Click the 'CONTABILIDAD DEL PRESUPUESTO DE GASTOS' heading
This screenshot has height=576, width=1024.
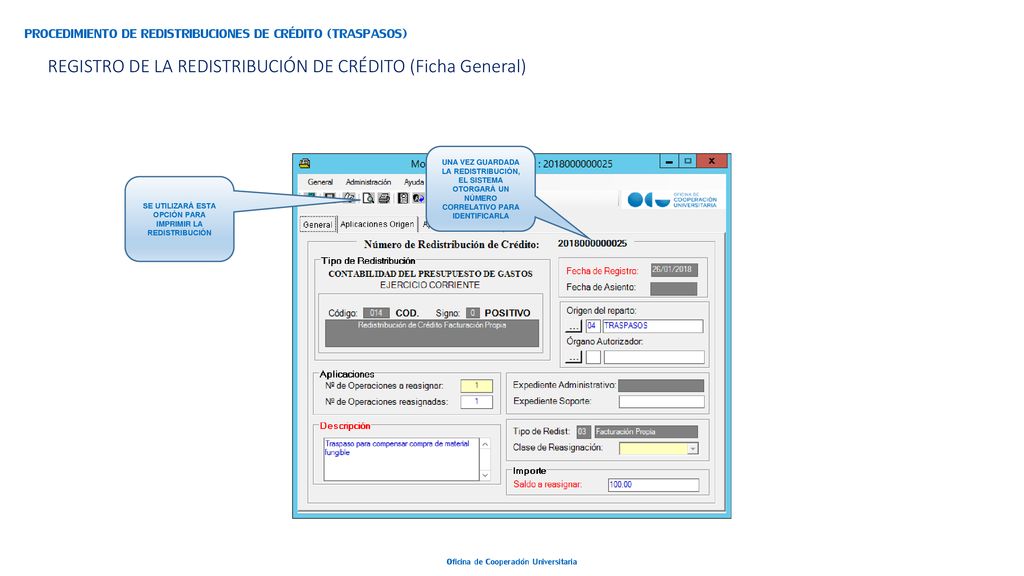tap(430, 274)
